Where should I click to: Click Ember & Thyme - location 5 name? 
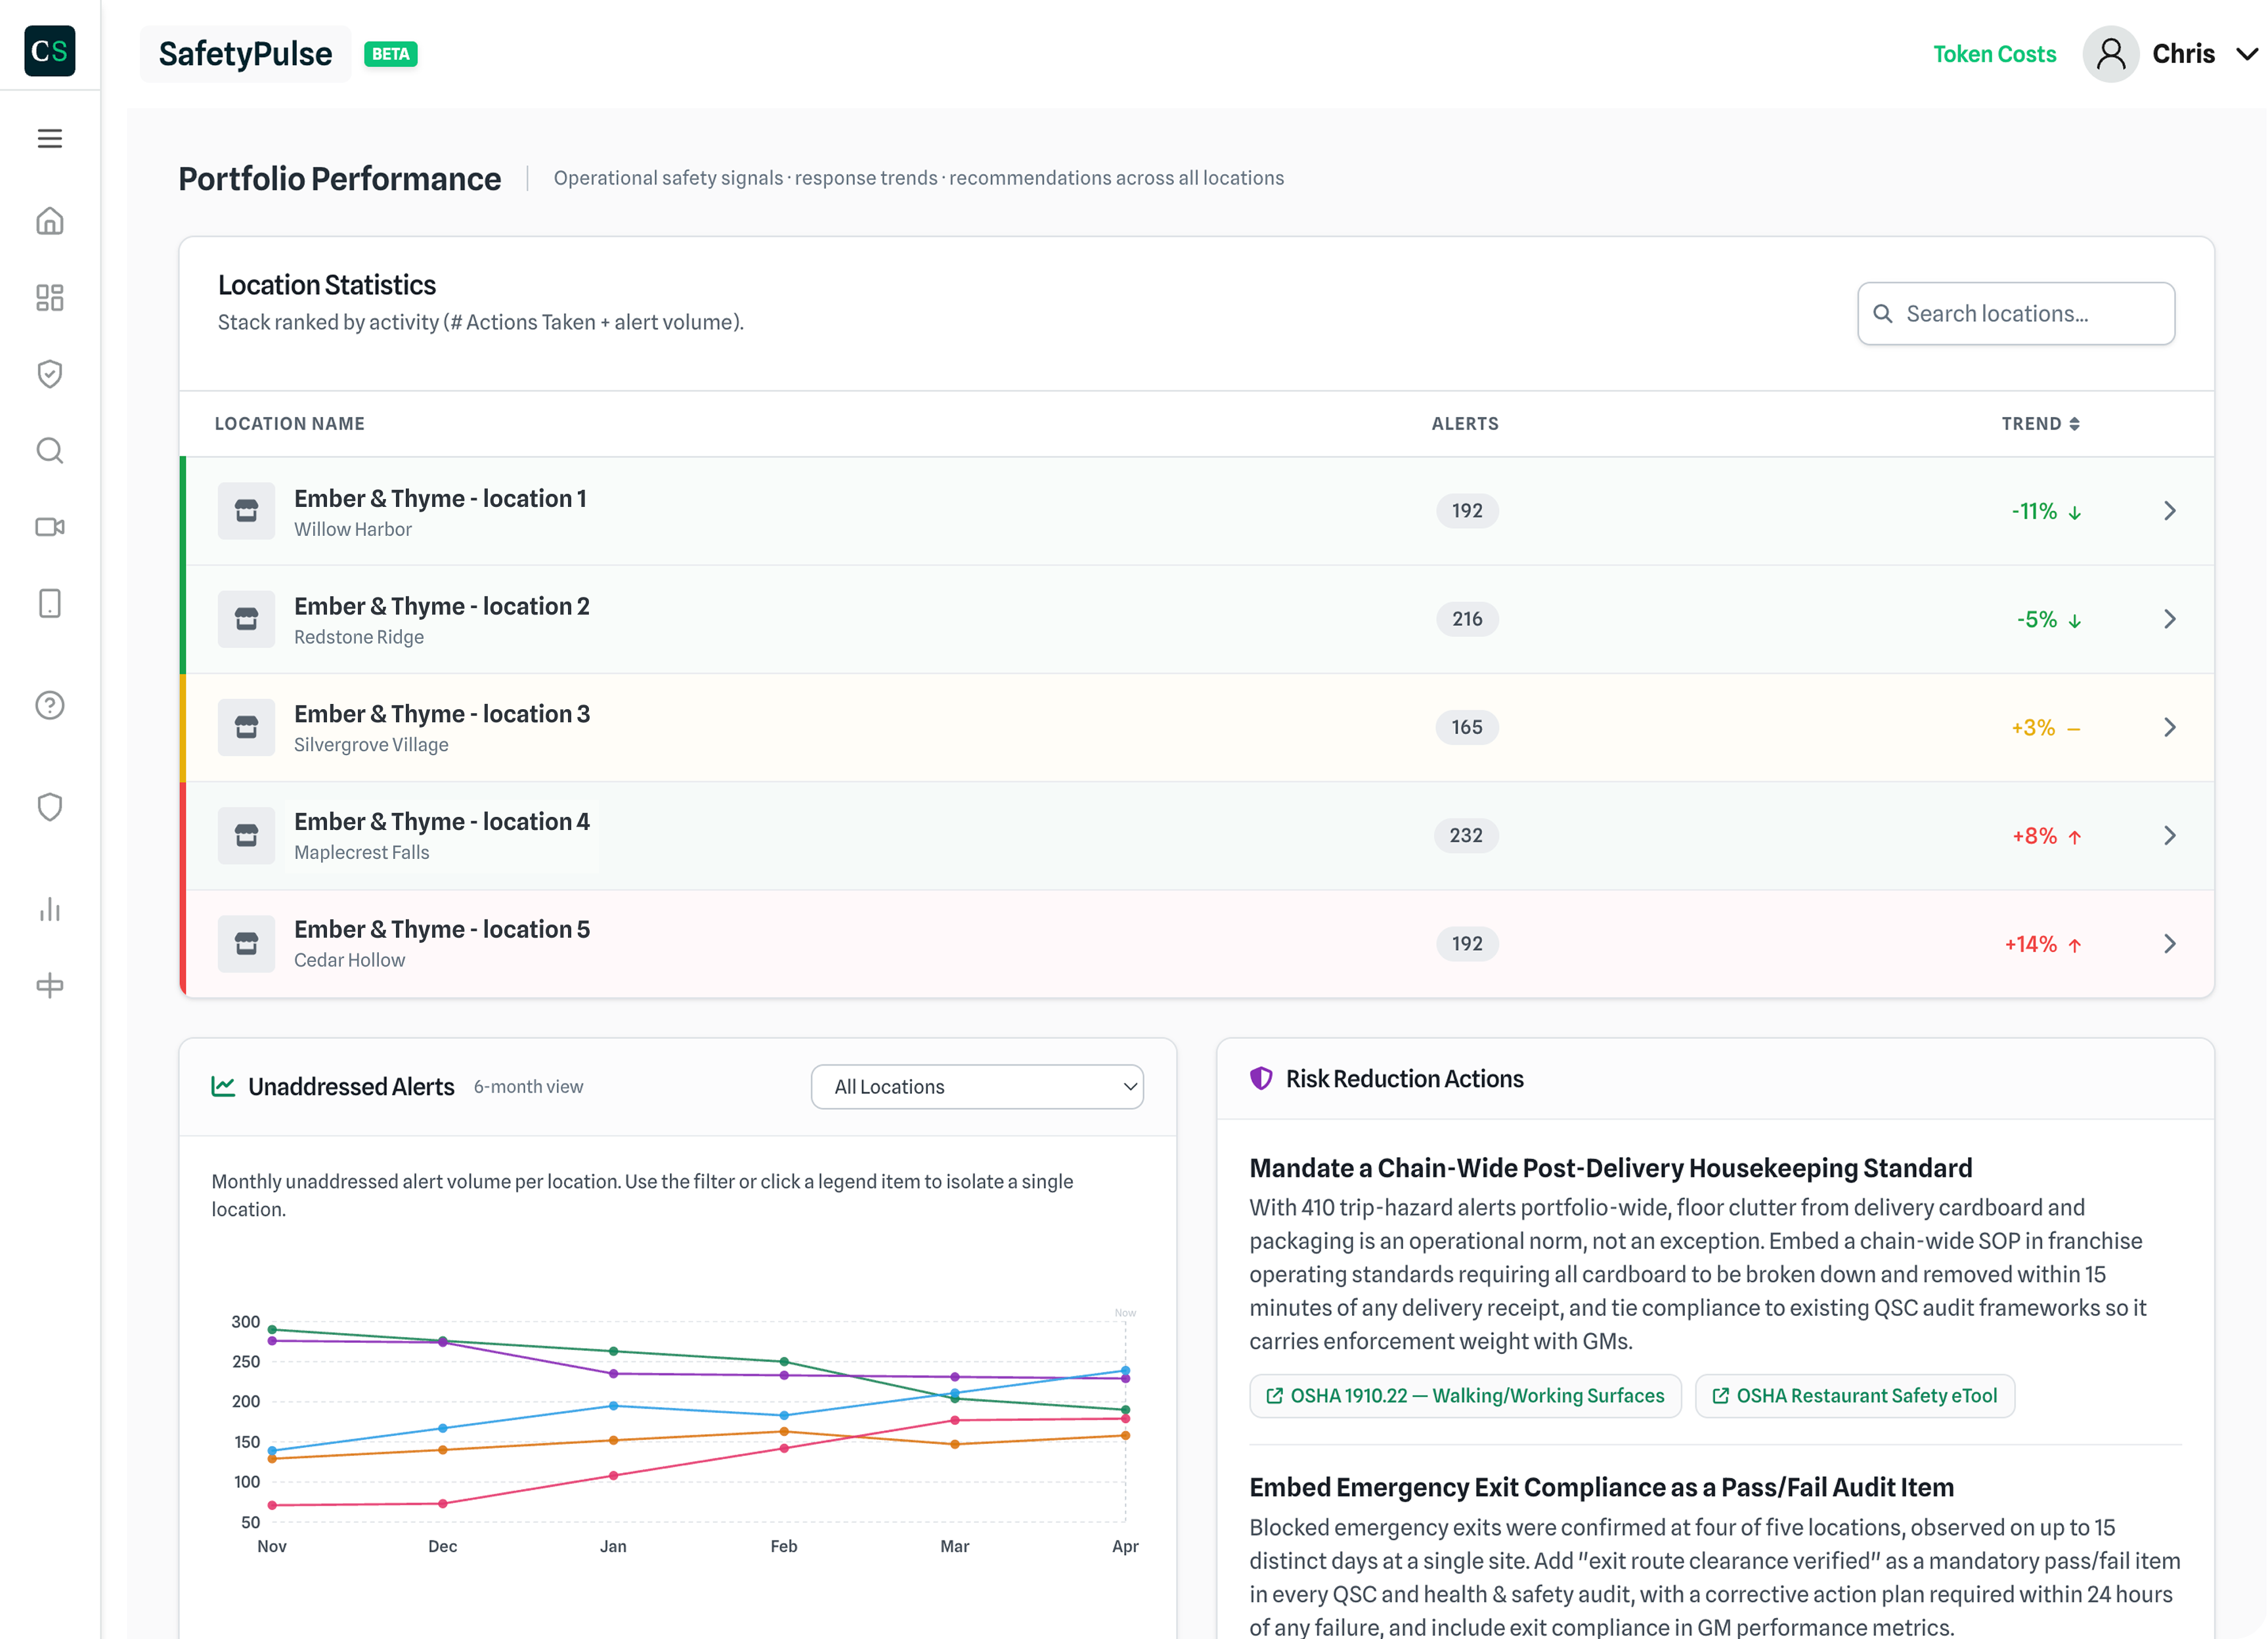coord(442,929)
